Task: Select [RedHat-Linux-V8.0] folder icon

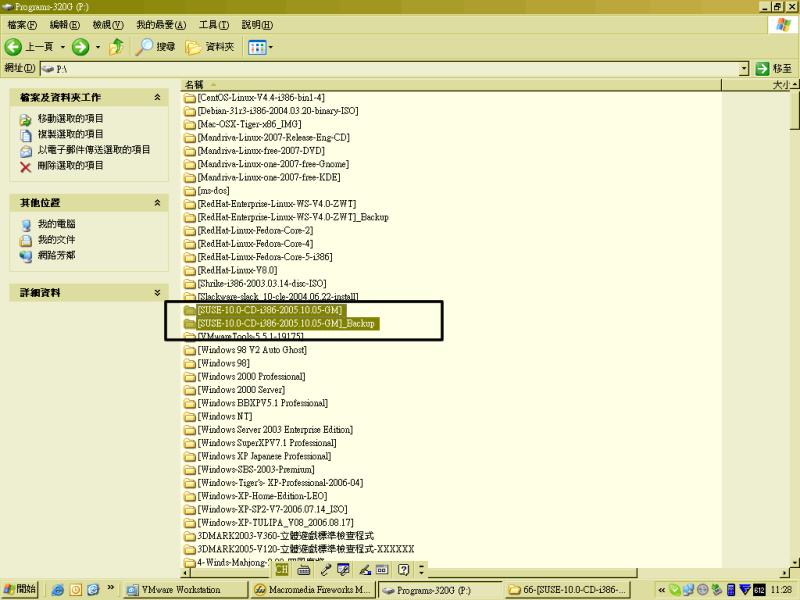Action: (190, 270)
